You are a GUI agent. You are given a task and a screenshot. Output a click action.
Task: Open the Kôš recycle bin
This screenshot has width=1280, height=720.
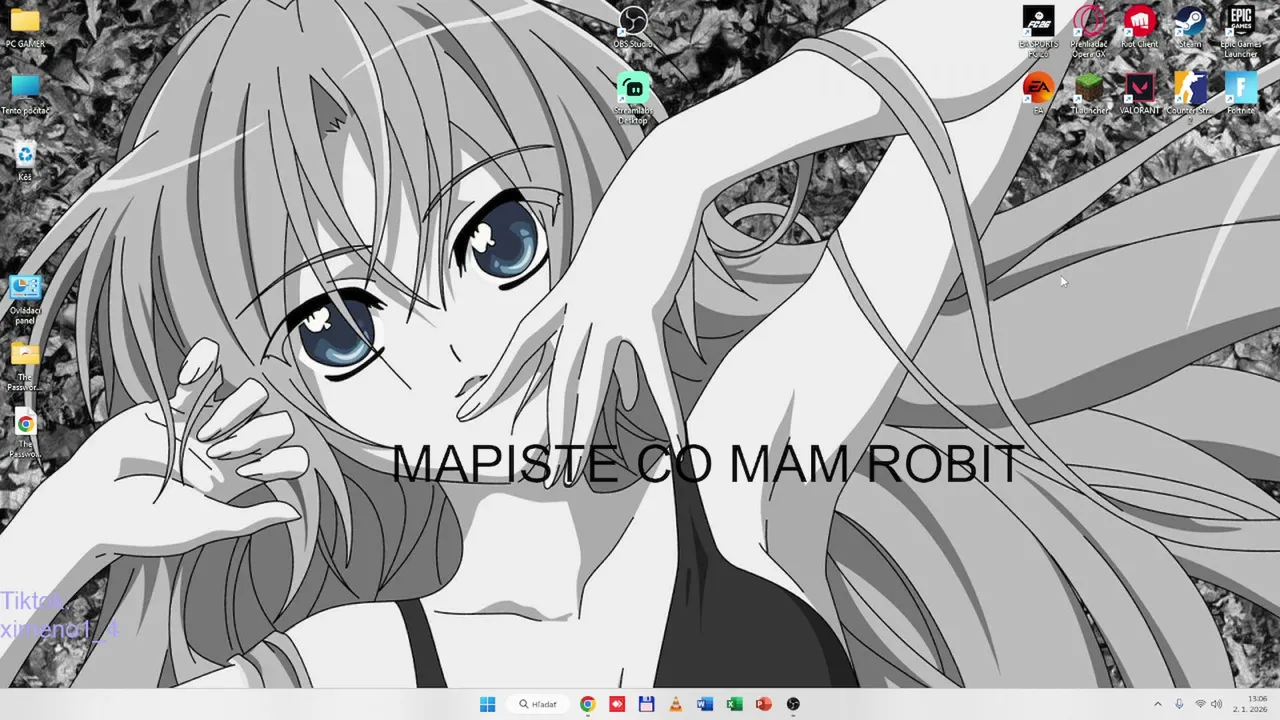click(x=25, y=161)
